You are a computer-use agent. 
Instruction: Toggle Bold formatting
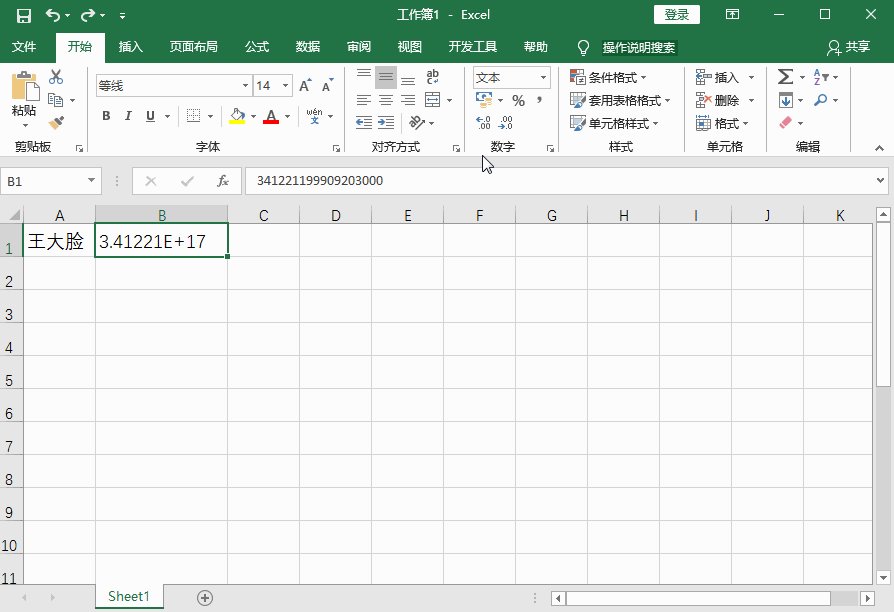[x=106, y=116]
